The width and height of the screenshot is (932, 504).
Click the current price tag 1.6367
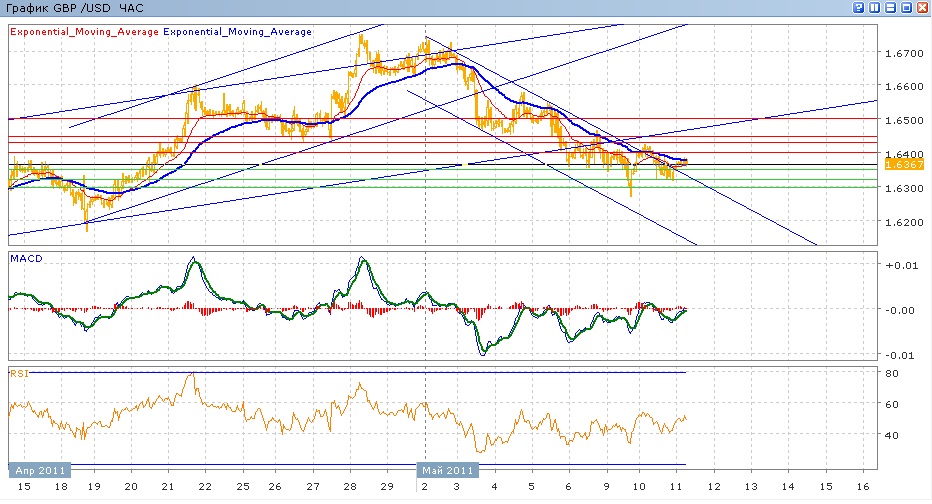tap(896, 163)
